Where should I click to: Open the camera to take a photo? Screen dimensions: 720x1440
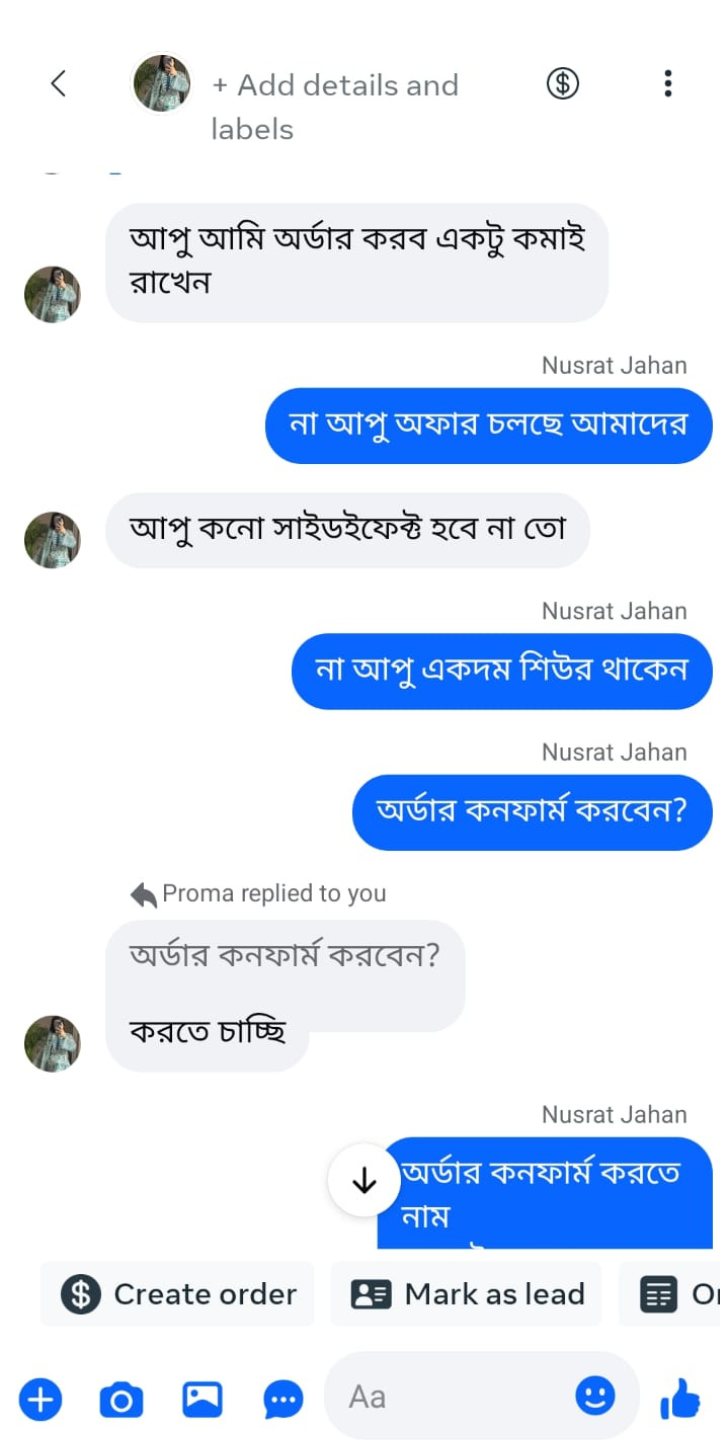pos(120,1399)
